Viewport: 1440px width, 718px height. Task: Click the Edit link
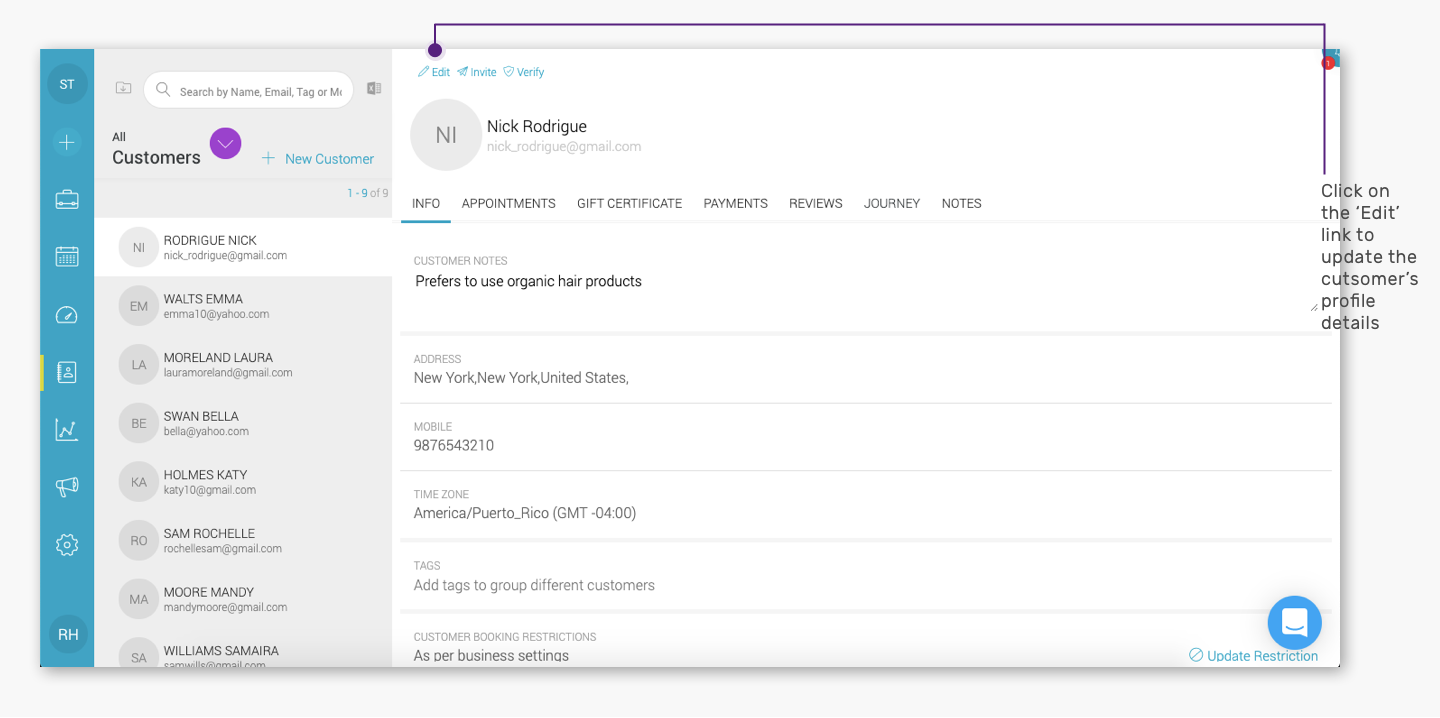tap(434, 72)
